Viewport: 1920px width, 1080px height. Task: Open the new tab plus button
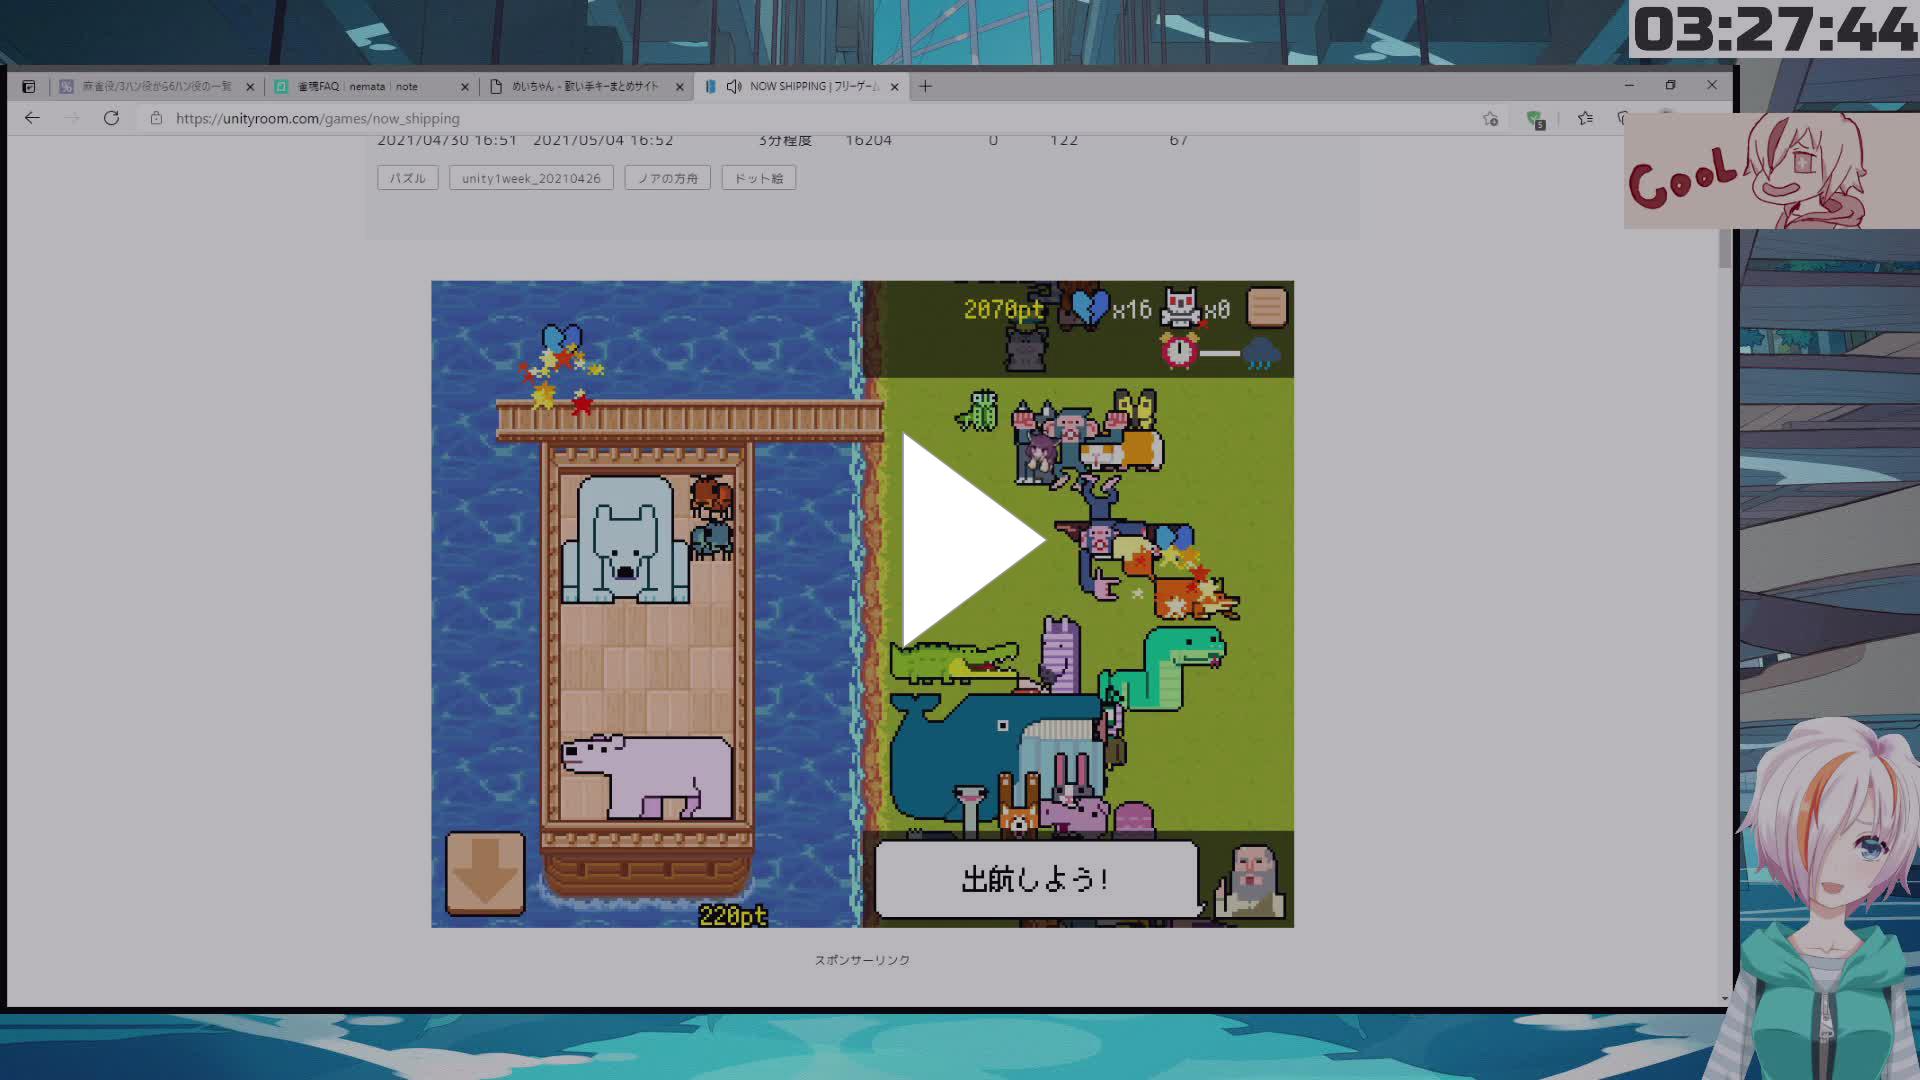925,87
